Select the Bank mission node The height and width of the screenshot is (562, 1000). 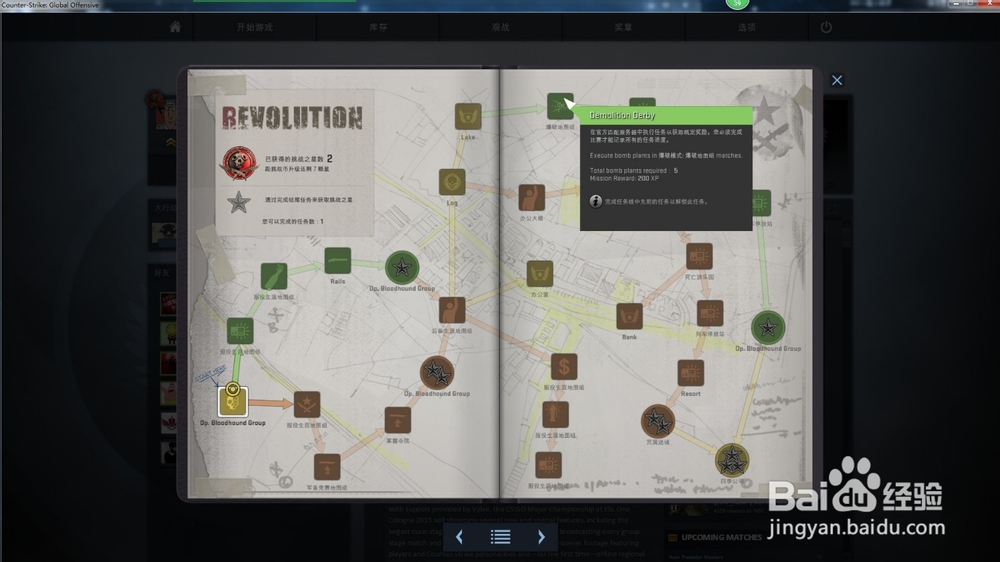(629, 317)
